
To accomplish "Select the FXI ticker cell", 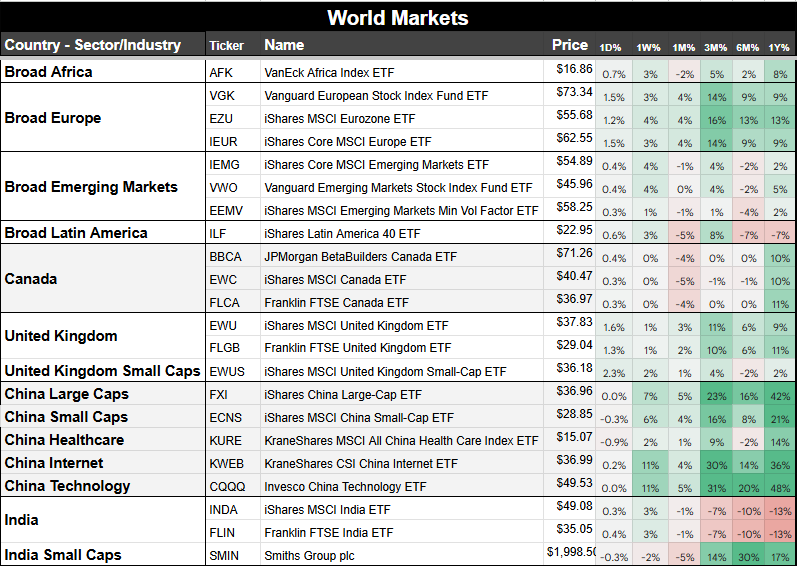I will (x=233, y=394).
